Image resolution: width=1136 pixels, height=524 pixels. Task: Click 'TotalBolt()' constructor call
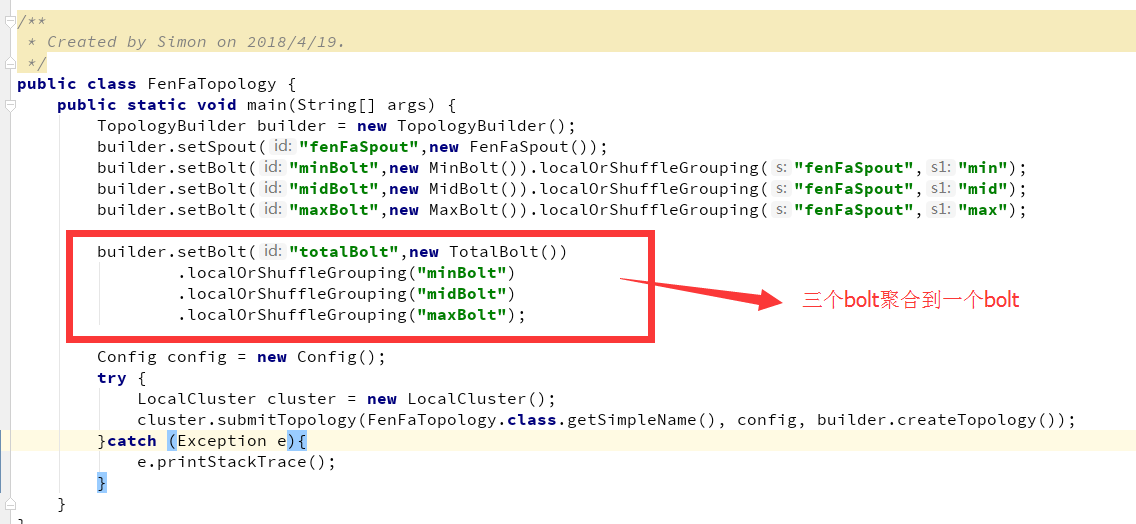[x=501, y=252]
